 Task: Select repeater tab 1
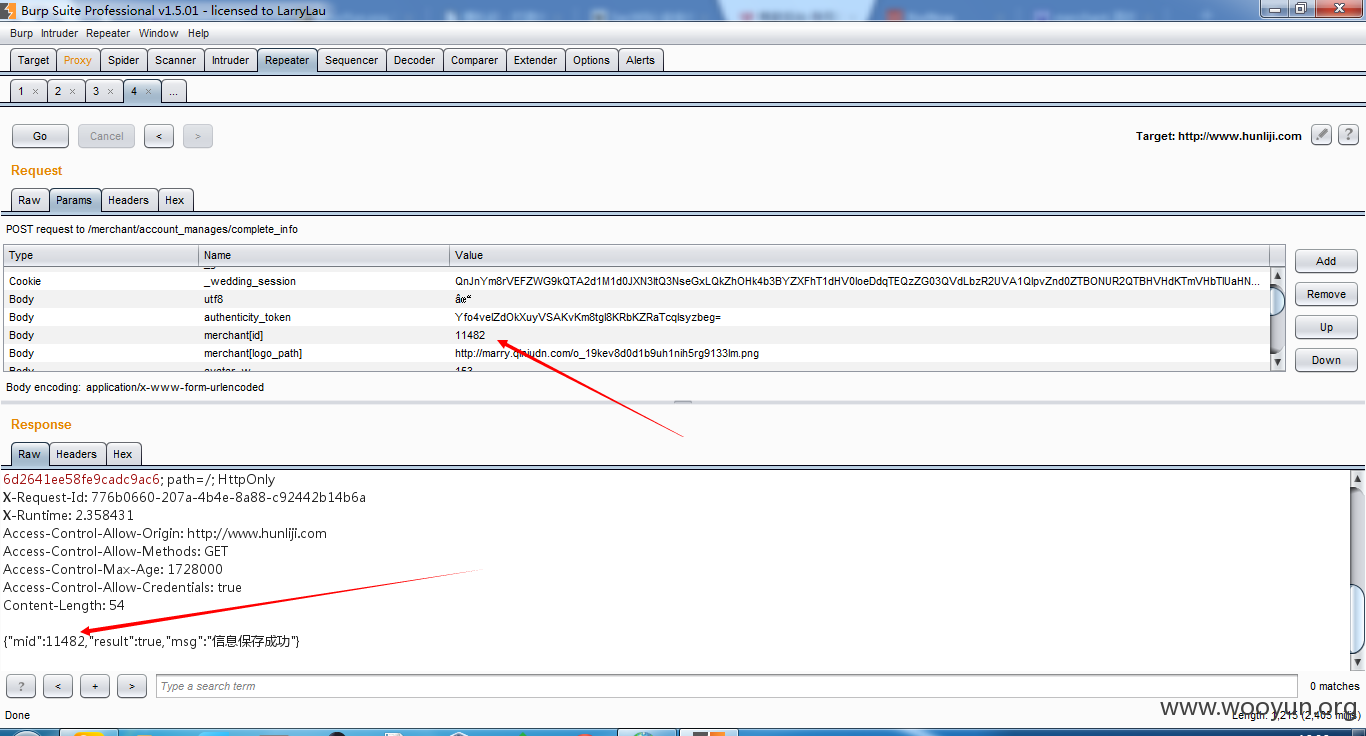tap(21, 91)
